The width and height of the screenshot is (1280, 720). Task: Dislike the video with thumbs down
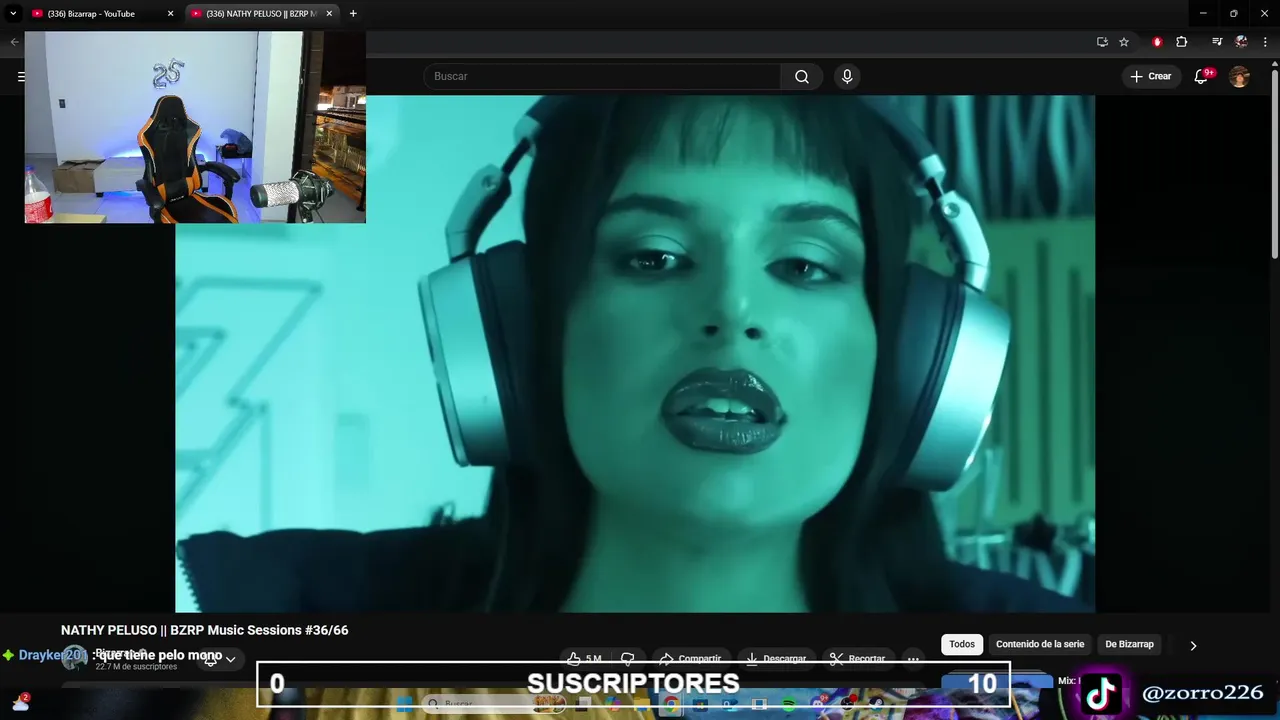628,658
